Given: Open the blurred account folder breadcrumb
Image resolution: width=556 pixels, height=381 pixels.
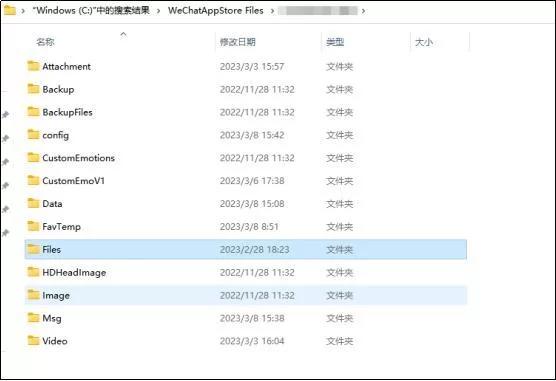Looking at the screenshot, I should [x=318, y=11].
